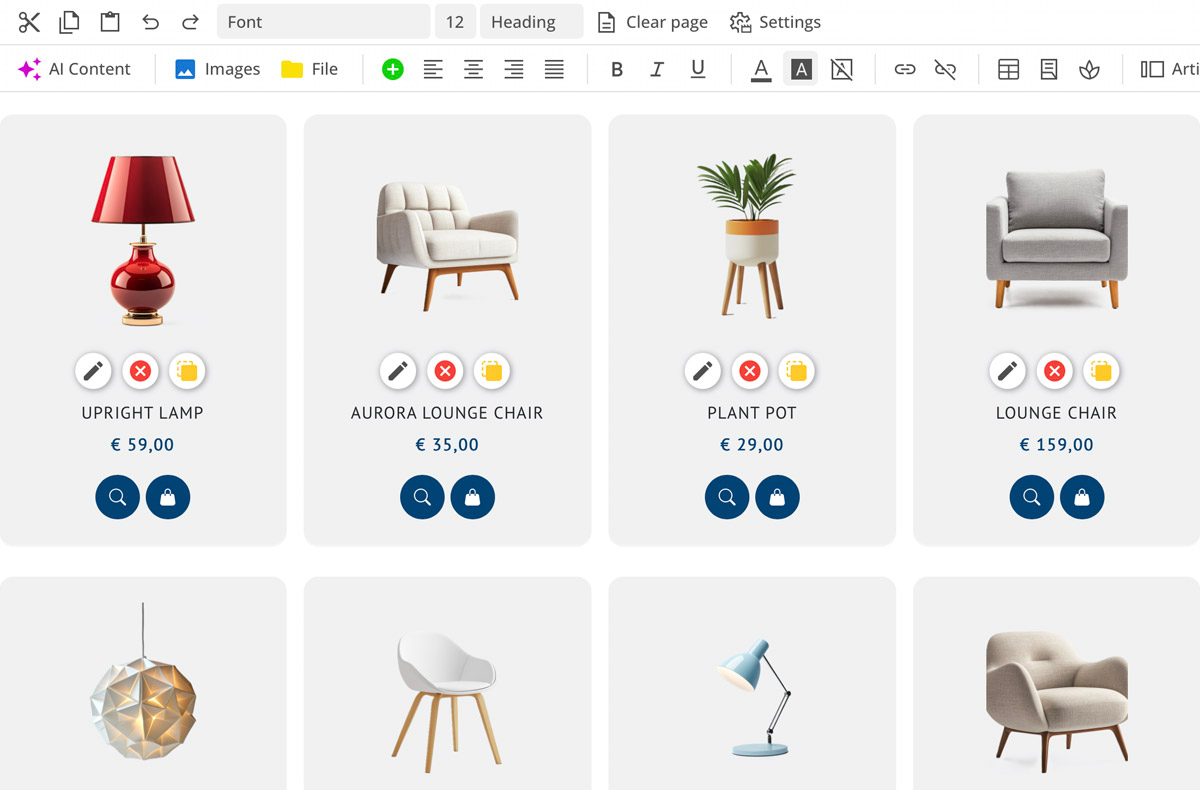Click the redo arrow icon
1200x790 pixels.
click(190, 22)
